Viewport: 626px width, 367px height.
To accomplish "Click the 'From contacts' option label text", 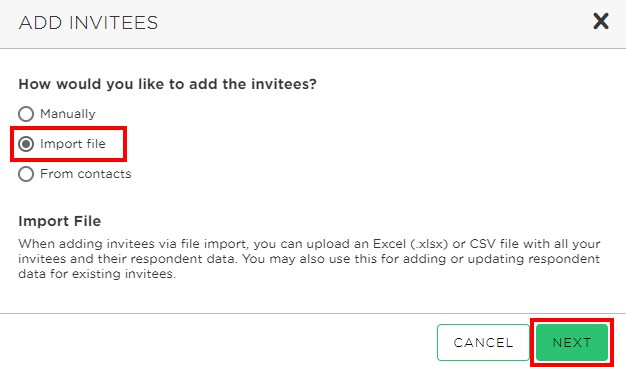I will click(x=85, y=174).
